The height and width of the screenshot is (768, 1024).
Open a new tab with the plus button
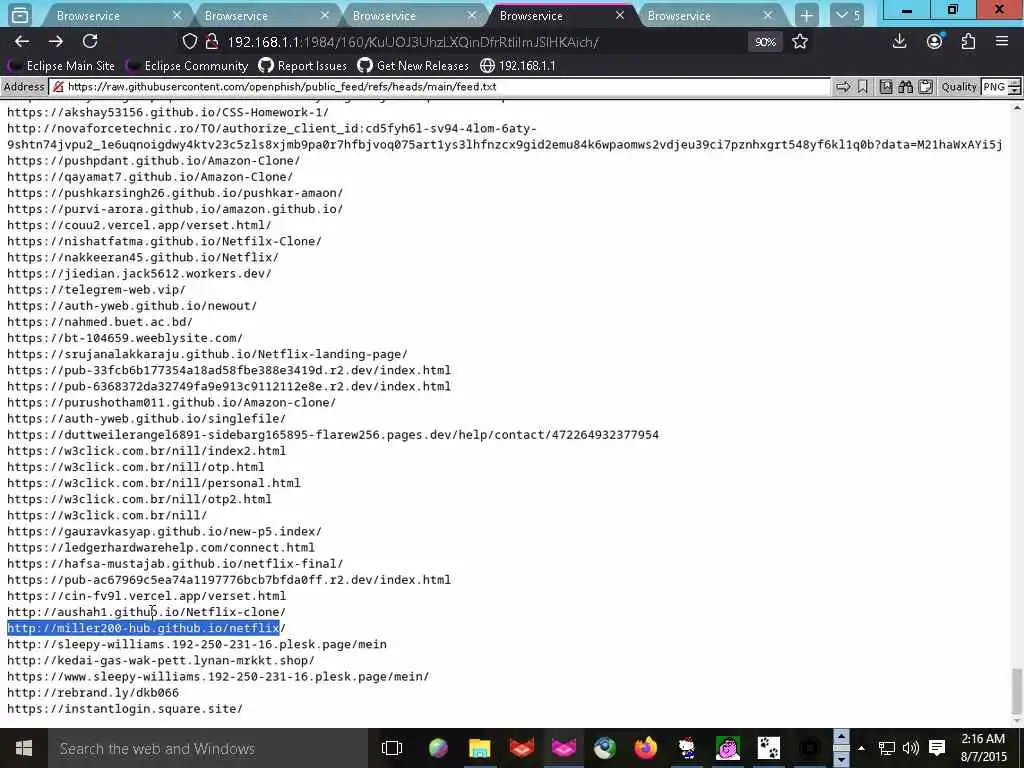pyautogui.click(x=807, y=15)
